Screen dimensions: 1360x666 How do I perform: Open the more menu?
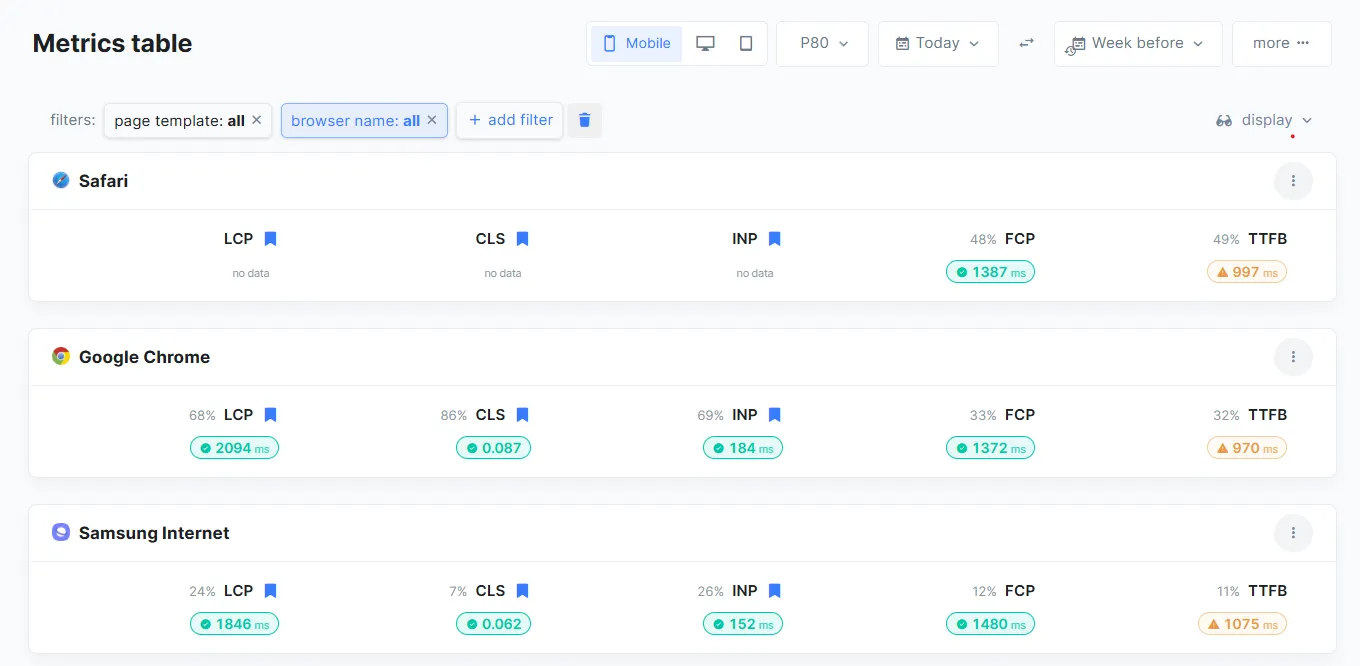(1281, 44)
